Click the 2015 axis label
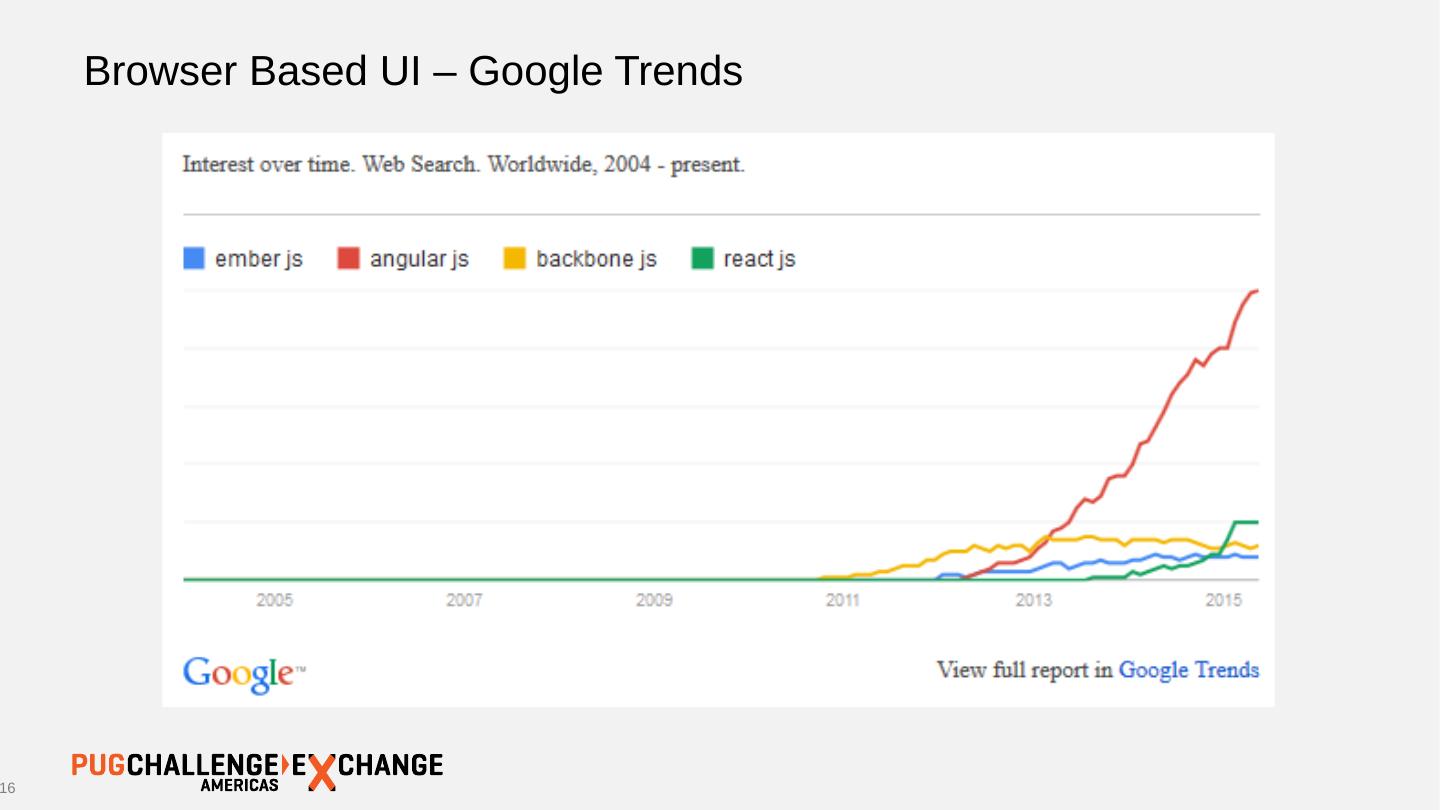Image resolution: width=1440 pixels, height=810 pixels. pos(1223,601)
